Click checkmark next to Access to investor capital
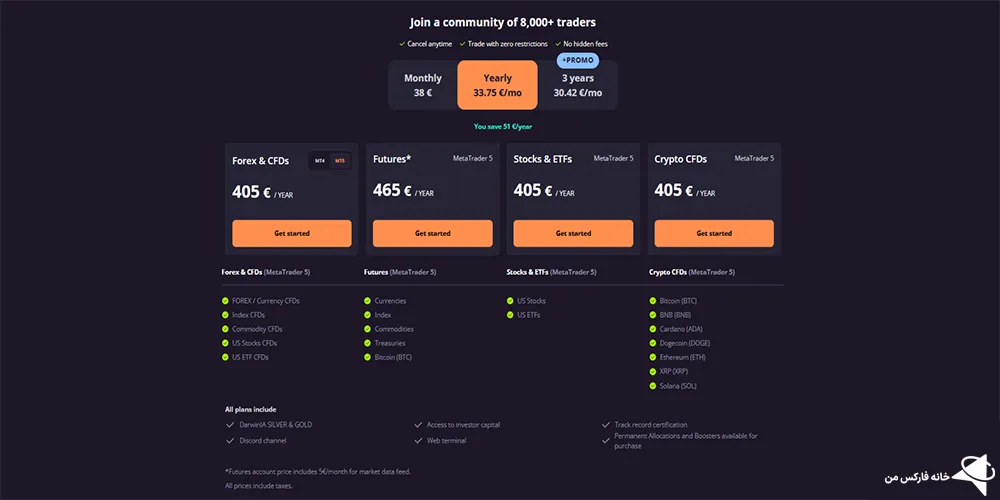This screenshot has width=1000, height=500. coord(418,424)
